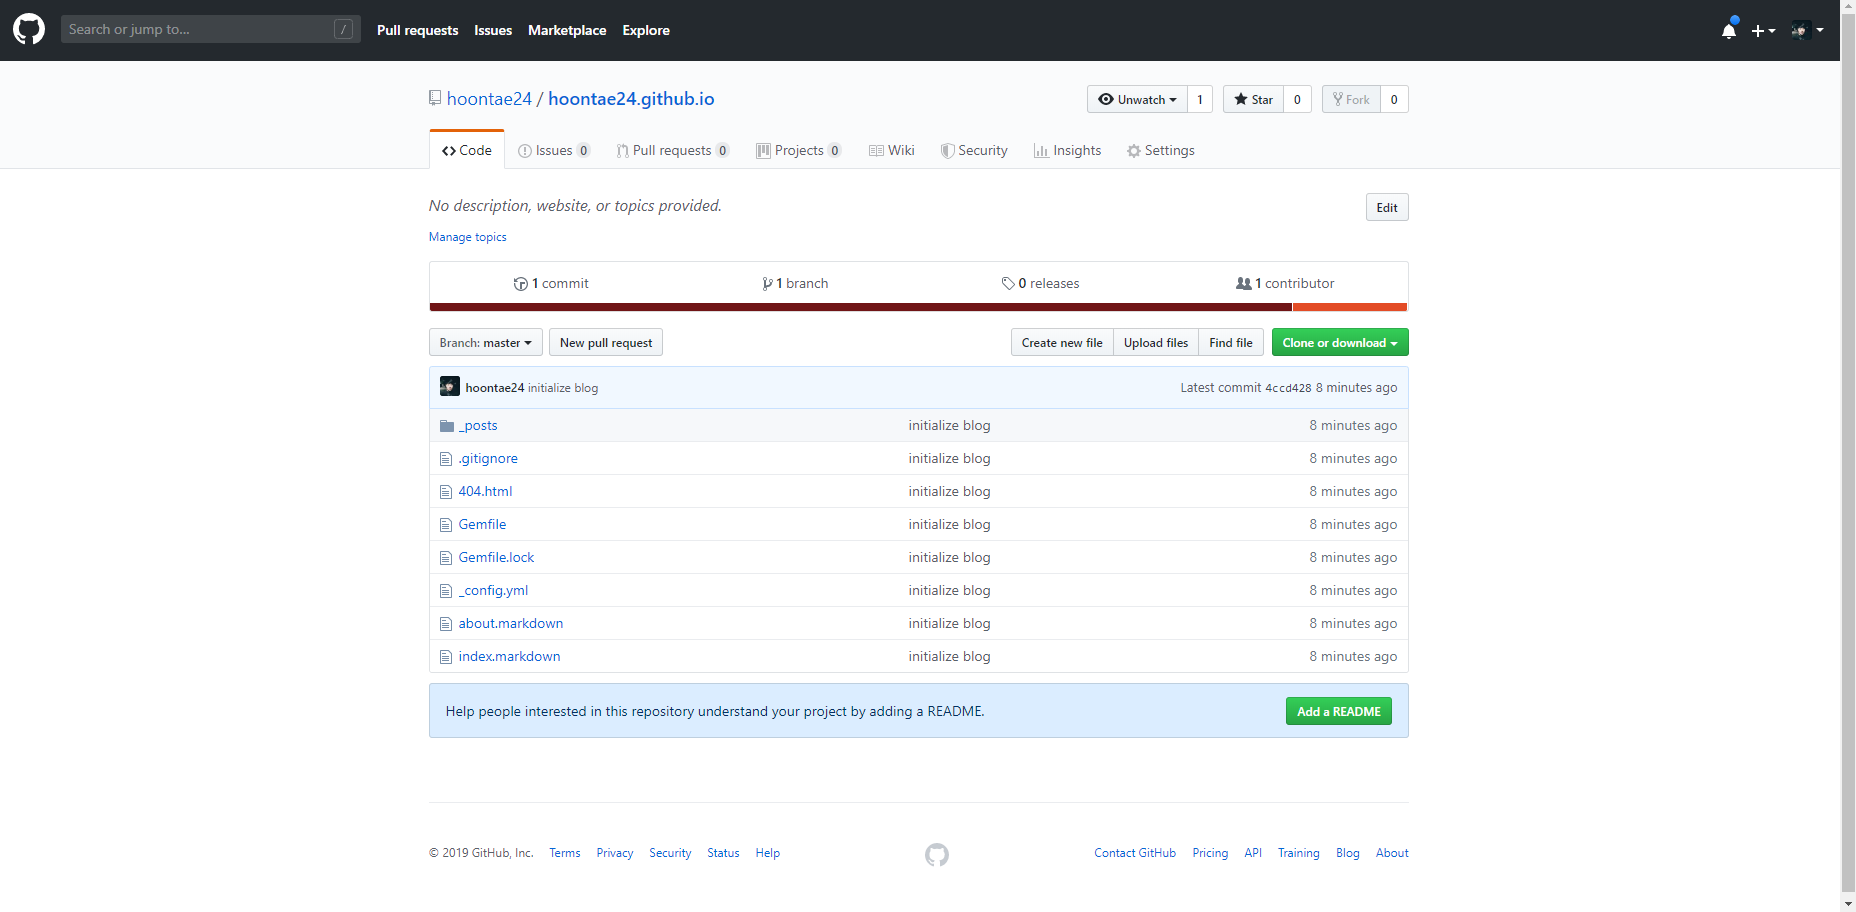This screenshot has width=1856, height=912.
Task: Switch to the Settings tab
Action: [x=1161, y=150]
